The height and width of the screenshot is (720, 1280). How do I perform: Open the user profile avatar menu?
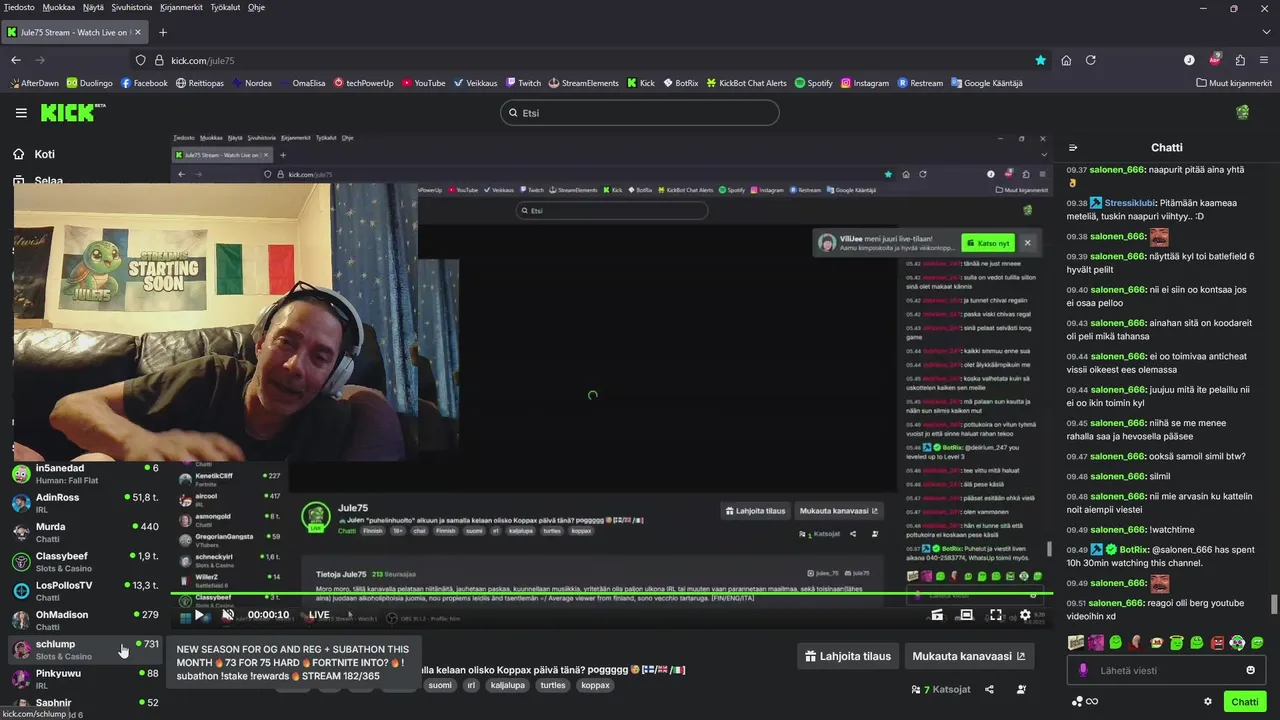[1242, 113]
